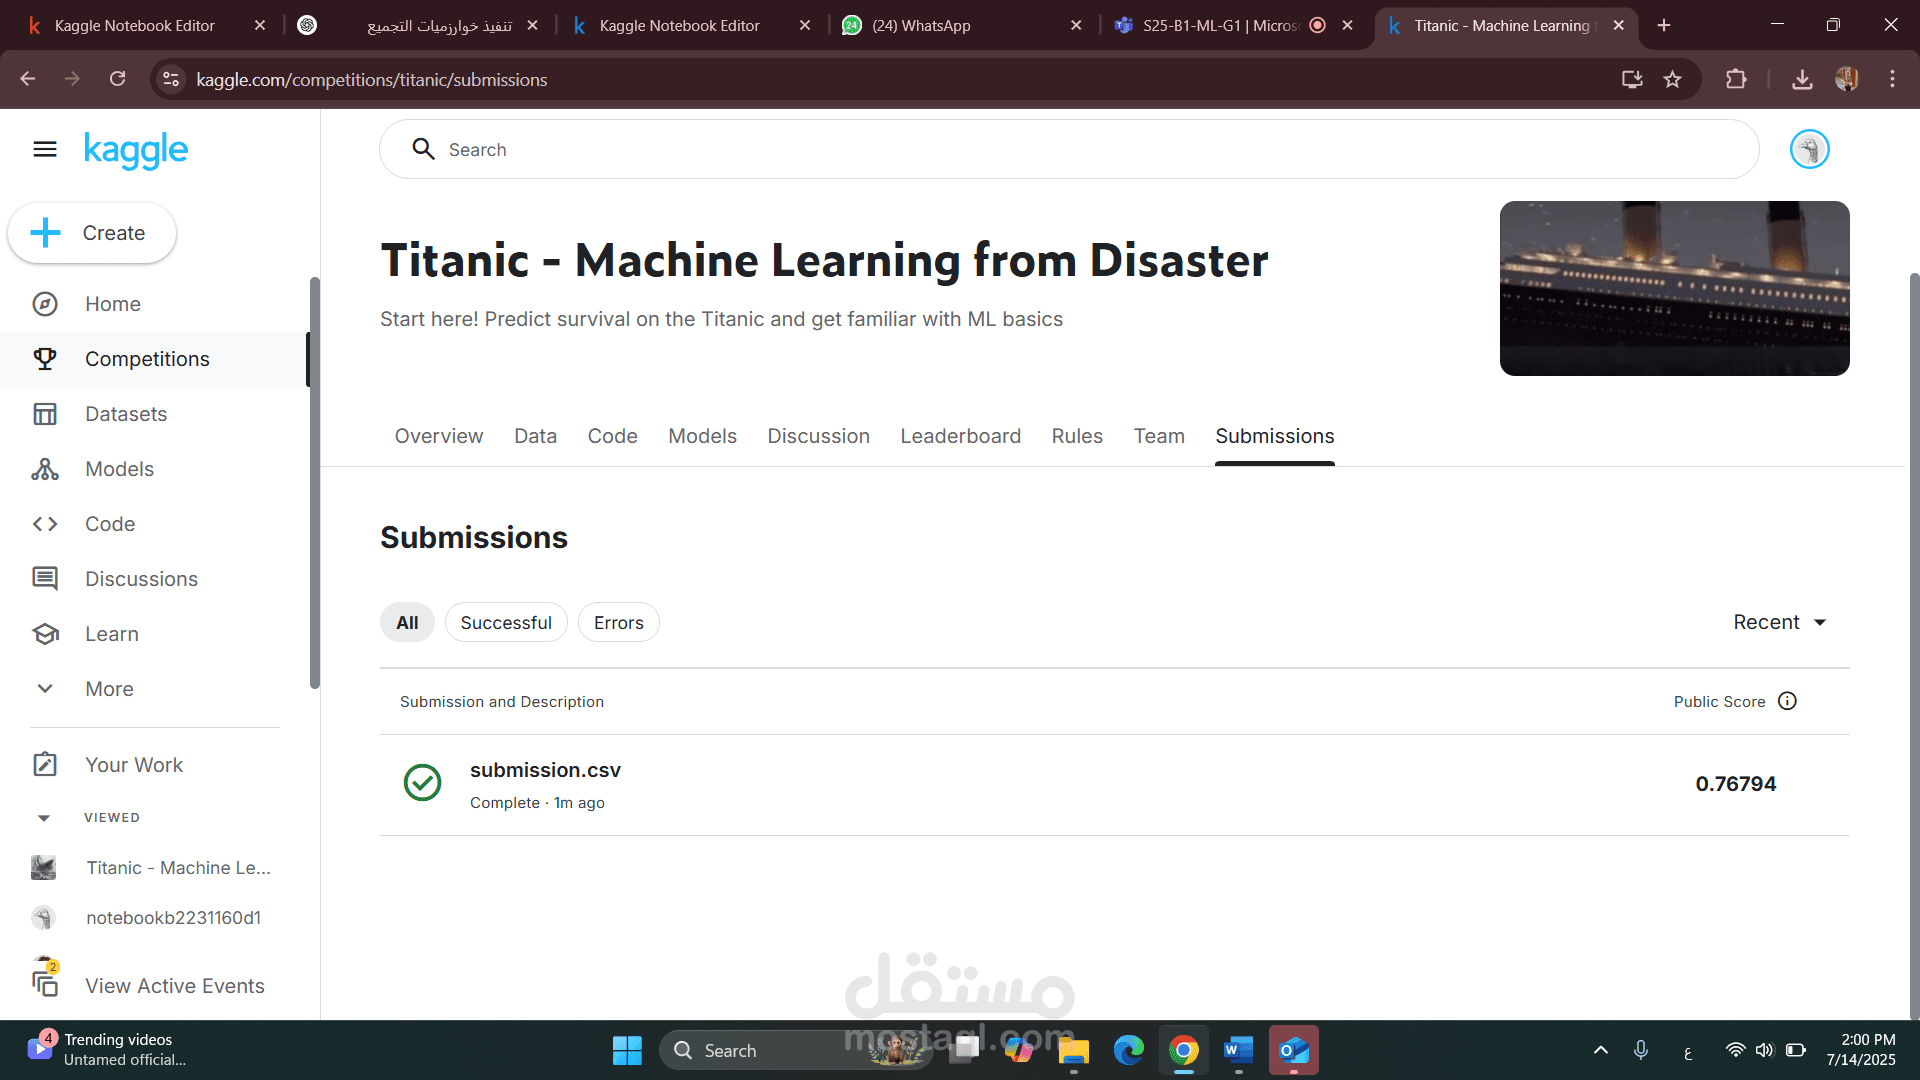Open File Explorer from the taskbar
The image size is (1920, 1080).
[x=1073, y=1051]
